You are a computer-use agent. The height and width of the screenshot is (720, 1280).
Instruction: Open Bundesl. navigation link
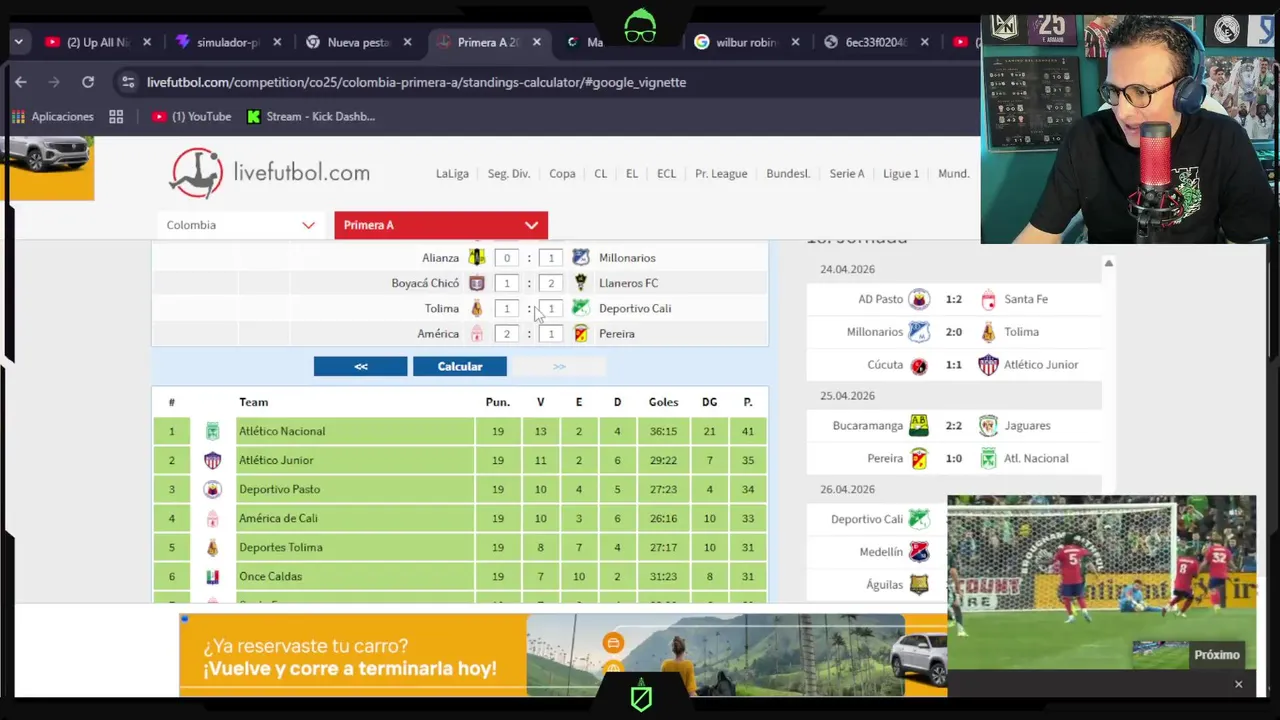(x=788, y=173)
